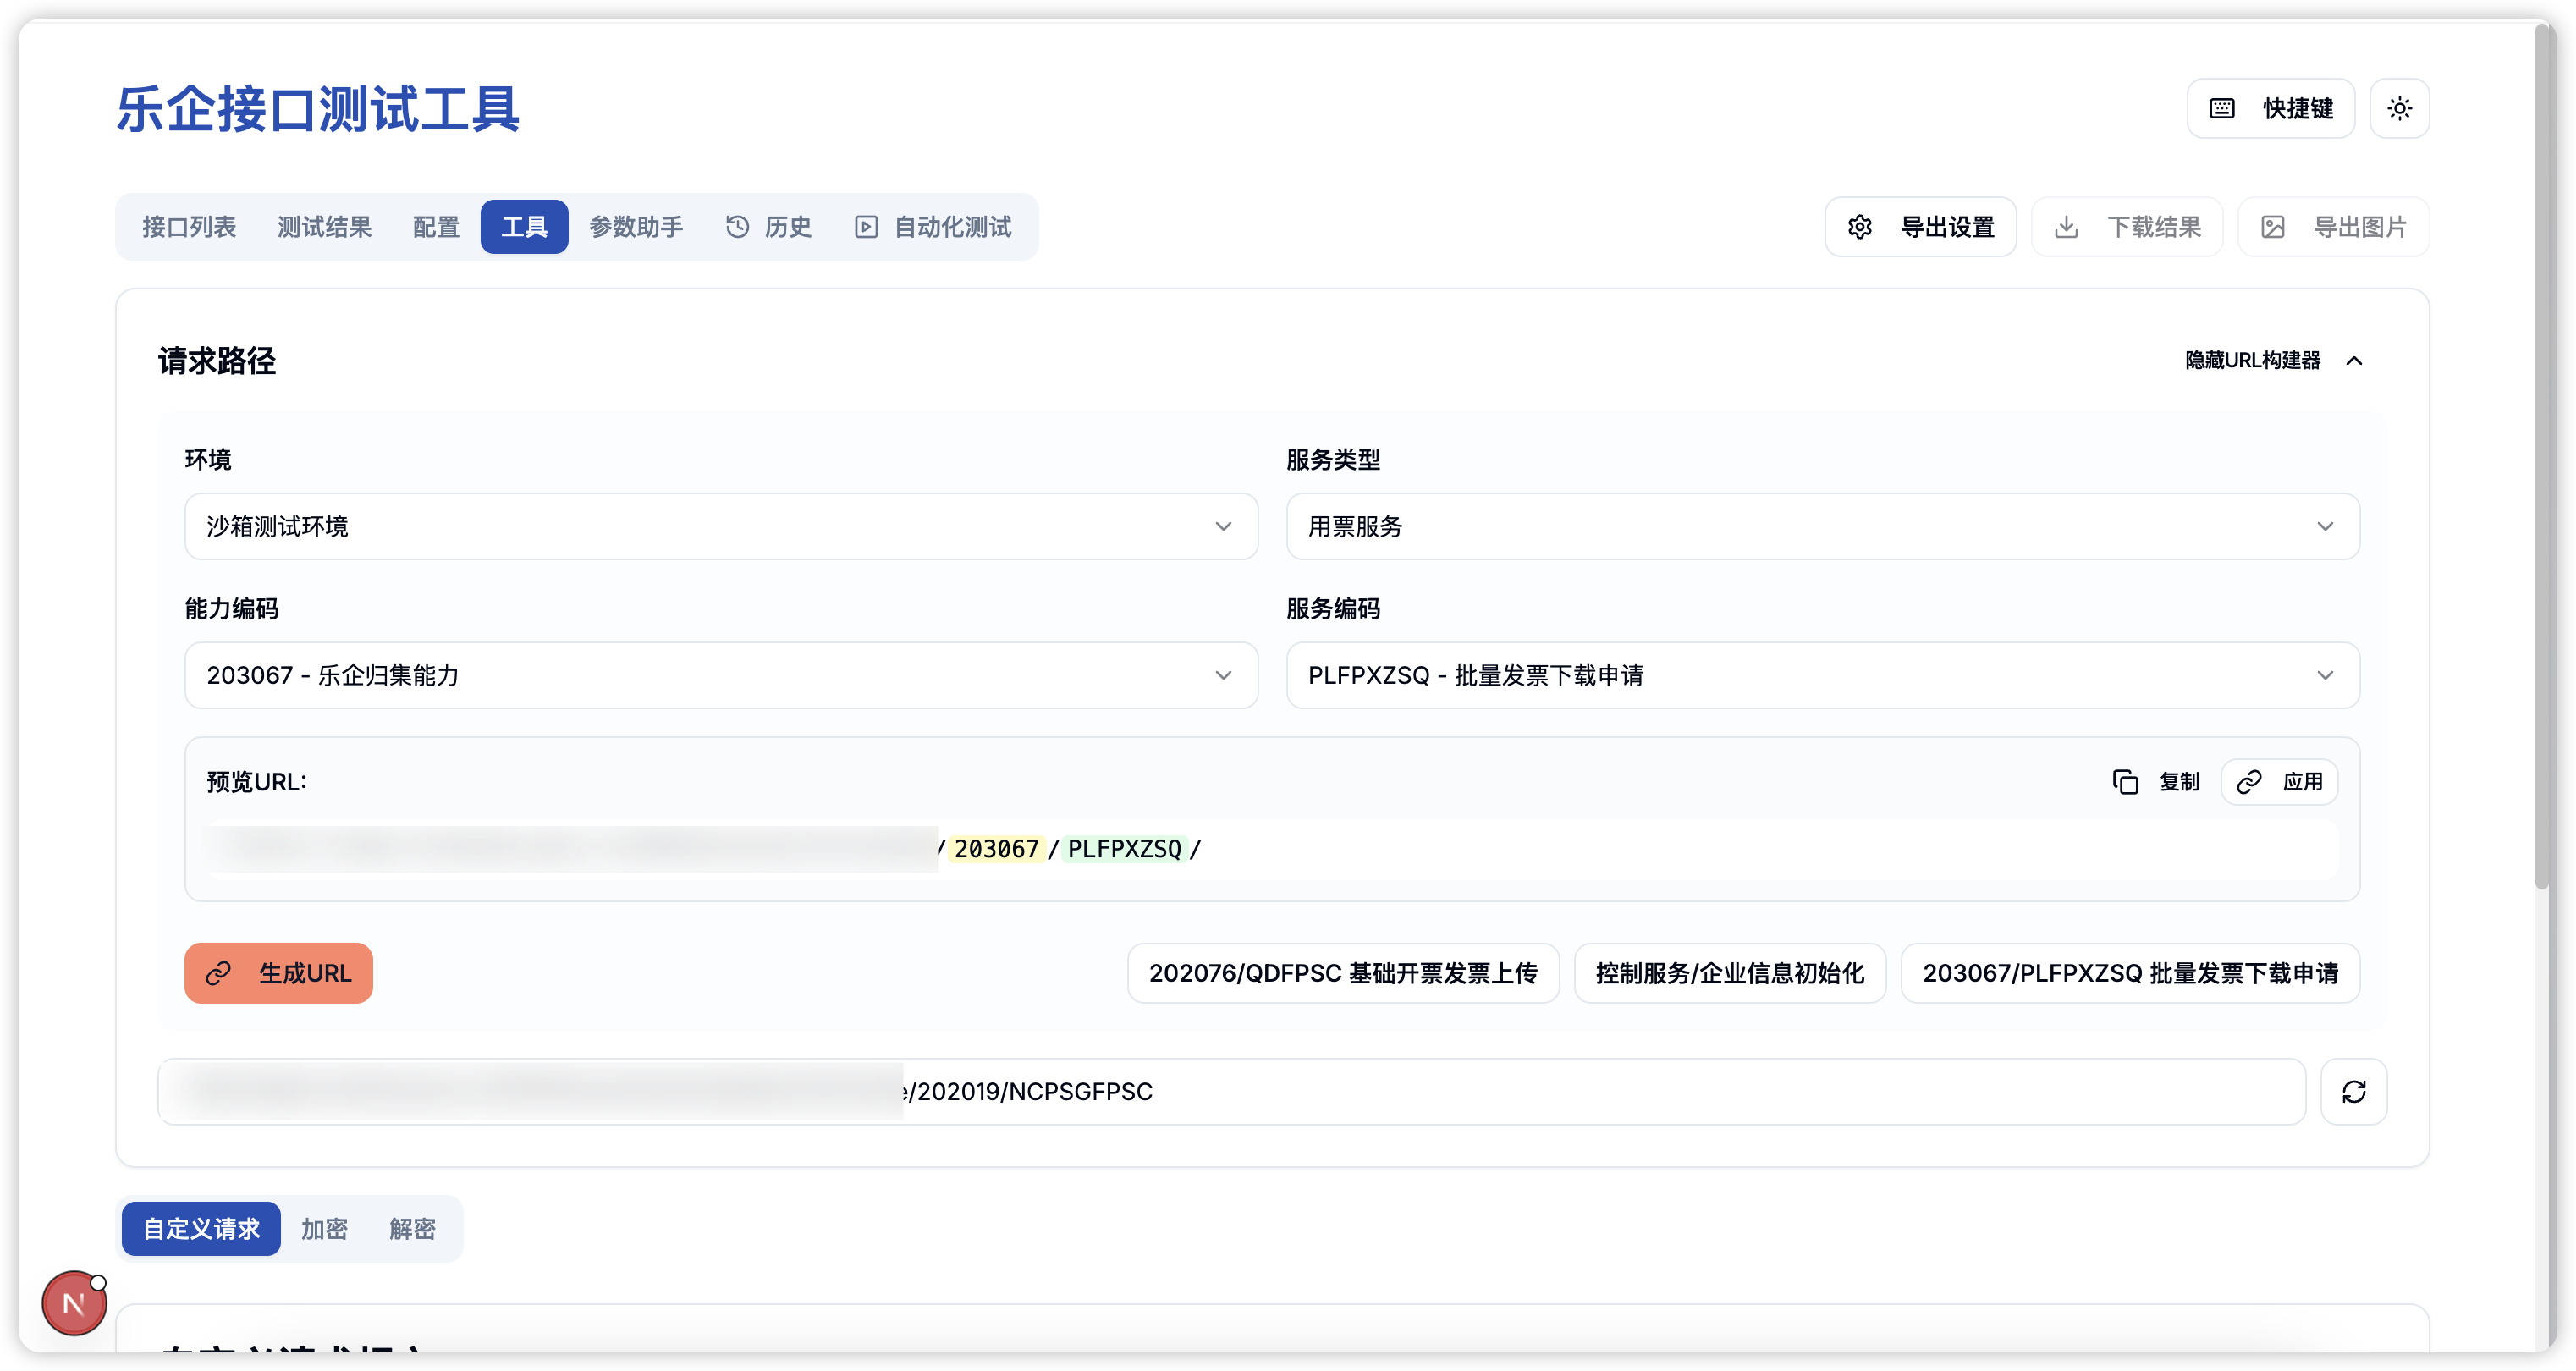
Task: Expand the 能力编码 dropdown
Action: (x=720, y=675)
